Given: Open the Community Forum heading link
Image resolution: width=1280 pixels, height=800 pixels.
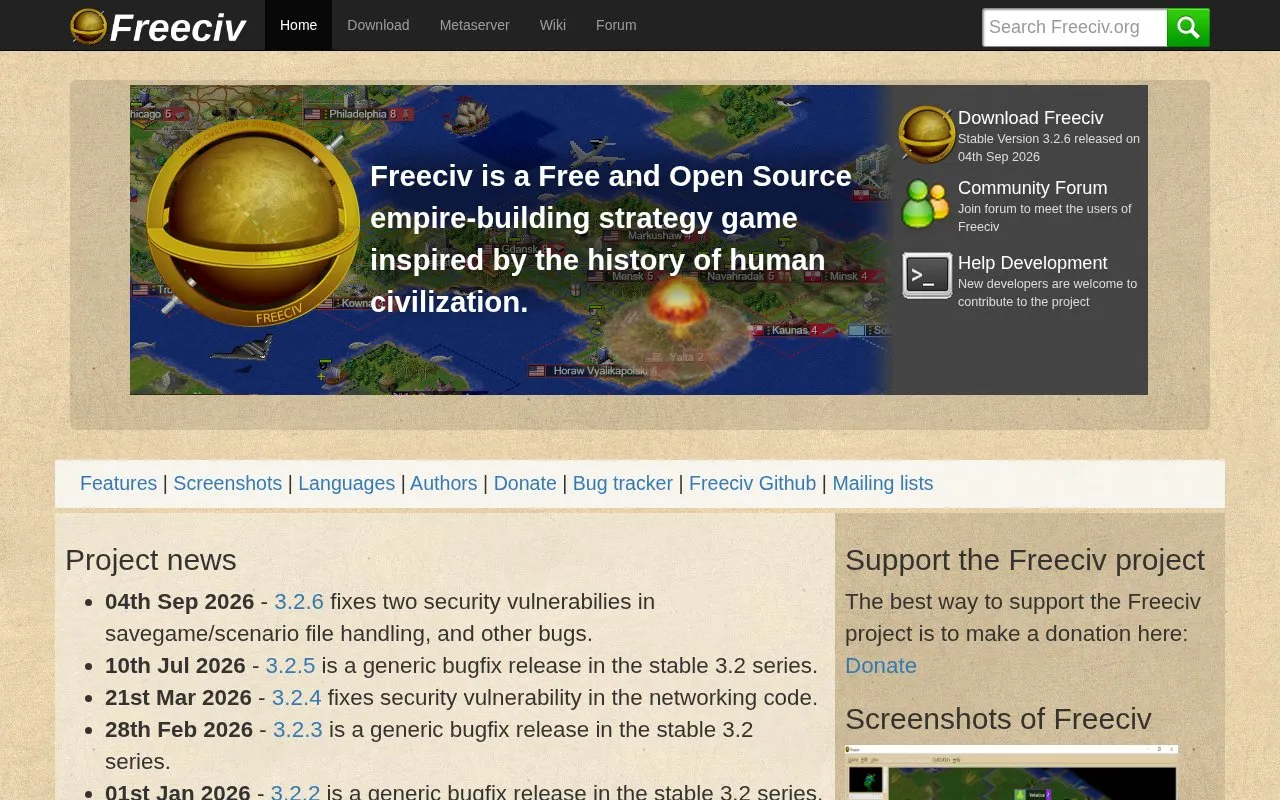Looking at the screenshot, I should (x=1033, y=188).
